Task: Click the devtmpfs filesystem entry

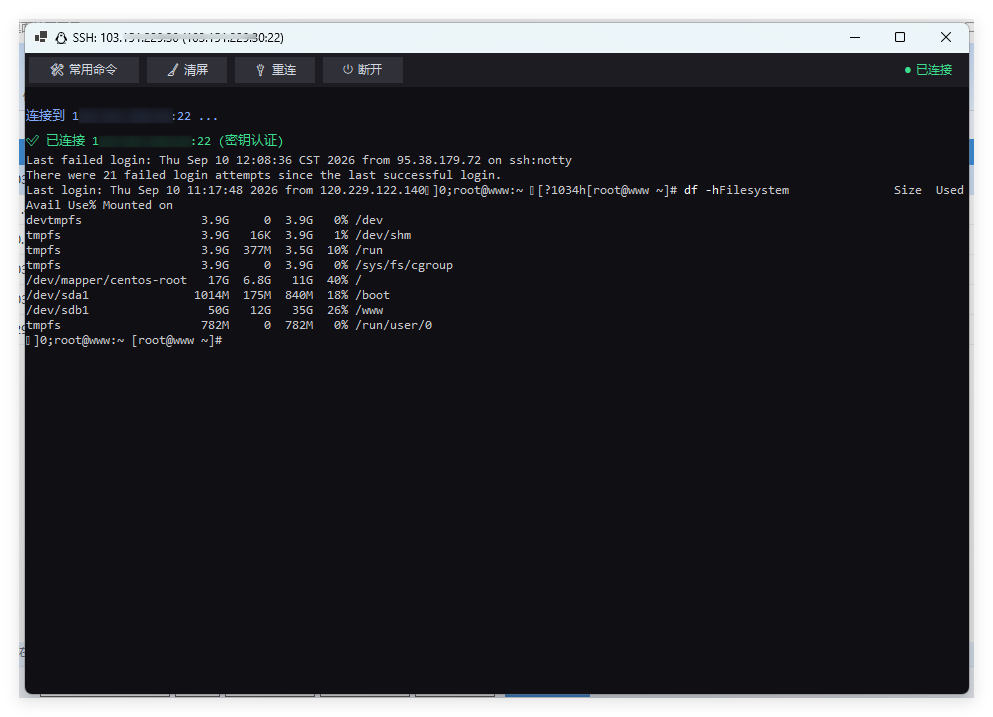Action: click(x=54, y=220)
